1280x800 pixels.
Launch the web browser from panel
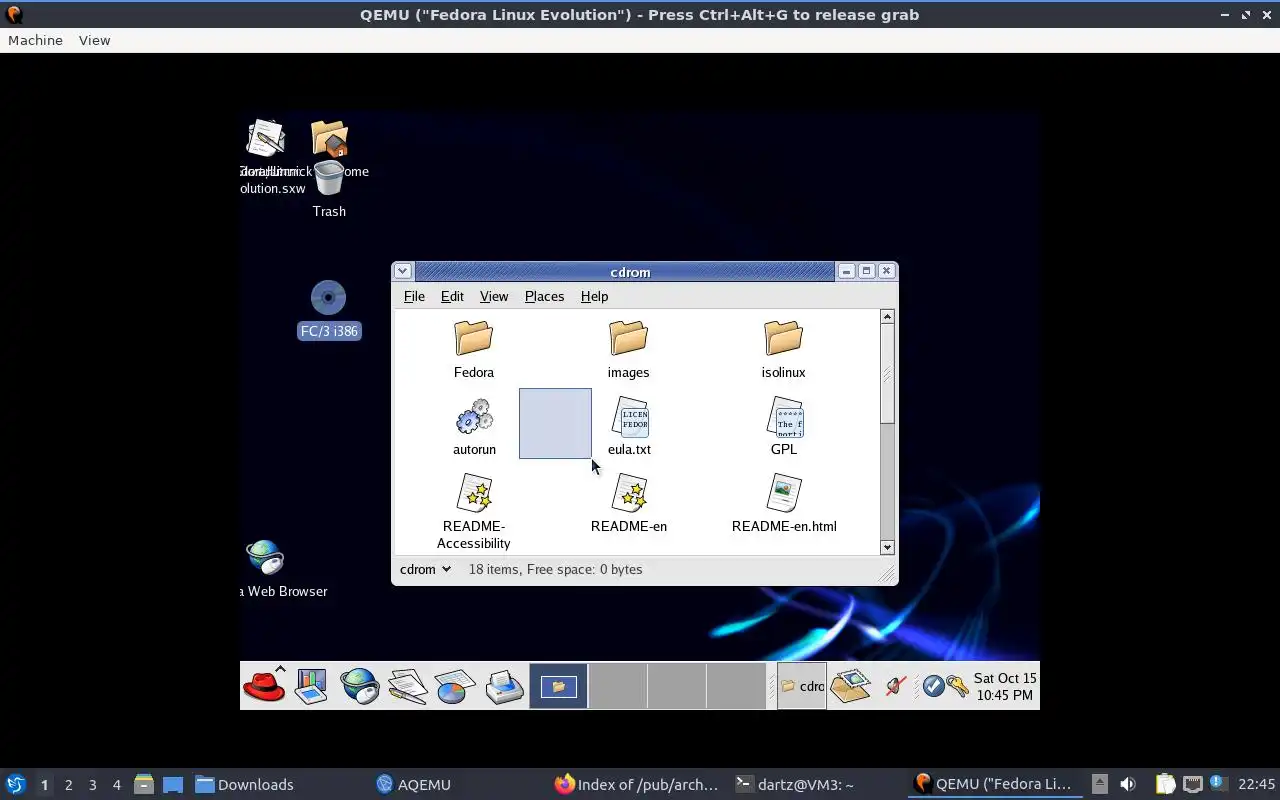tap(359, 686)
